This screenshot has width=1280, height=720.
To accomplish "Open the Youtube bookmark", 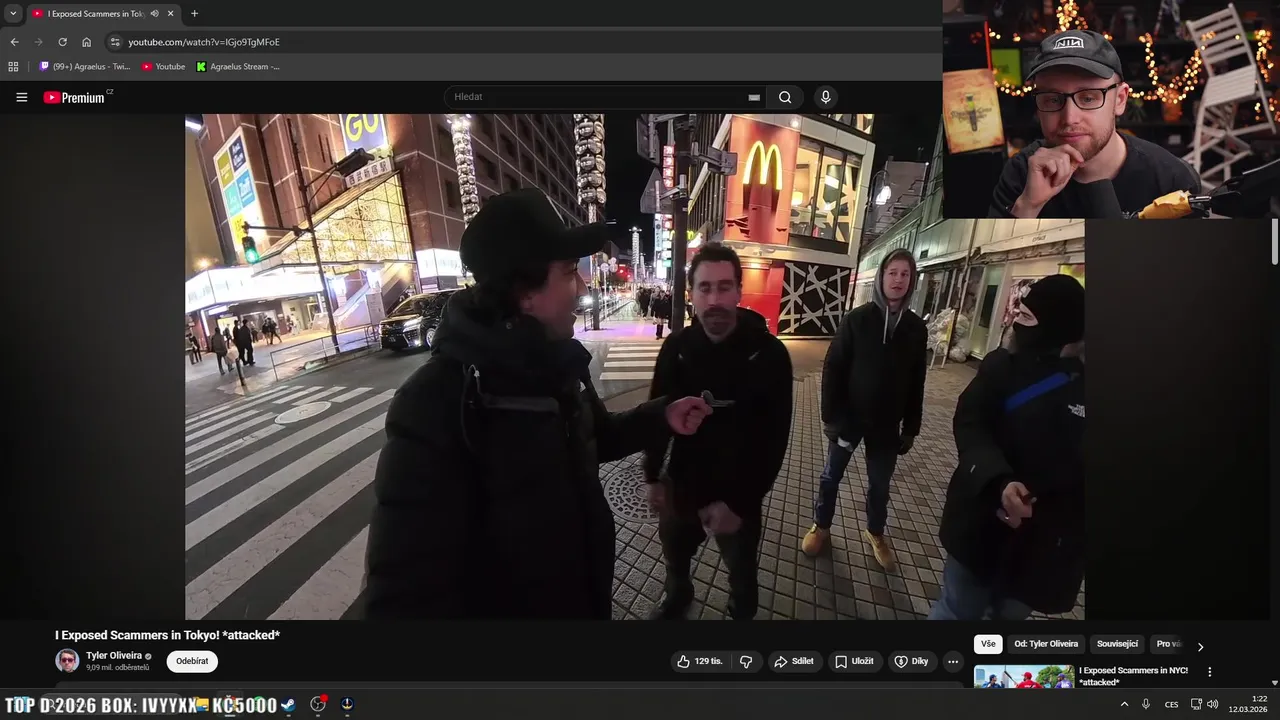I will (163, 67).
